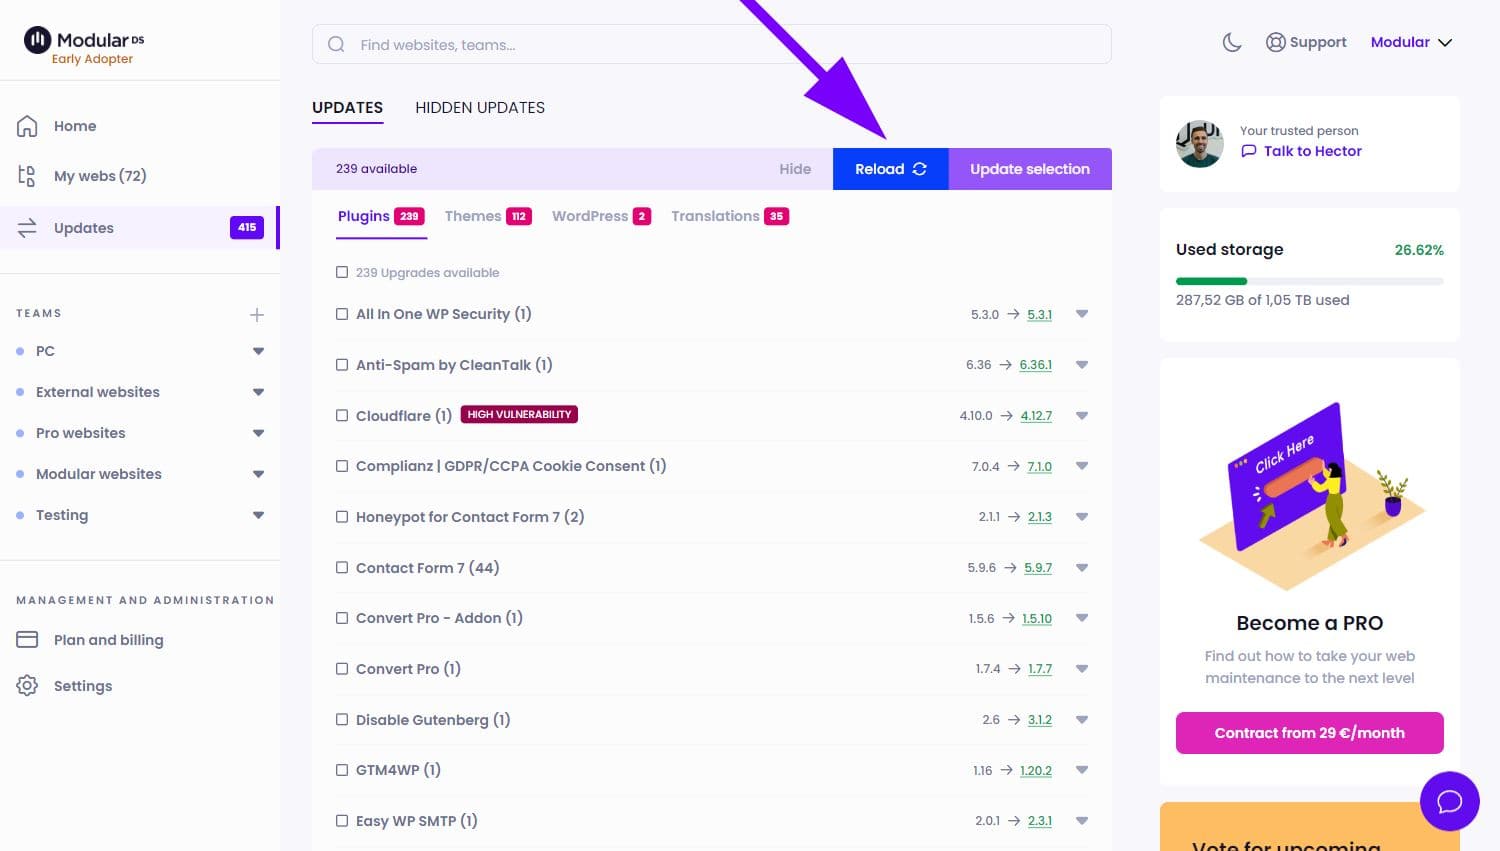Click the used storage progress bar

(1310, 281)
